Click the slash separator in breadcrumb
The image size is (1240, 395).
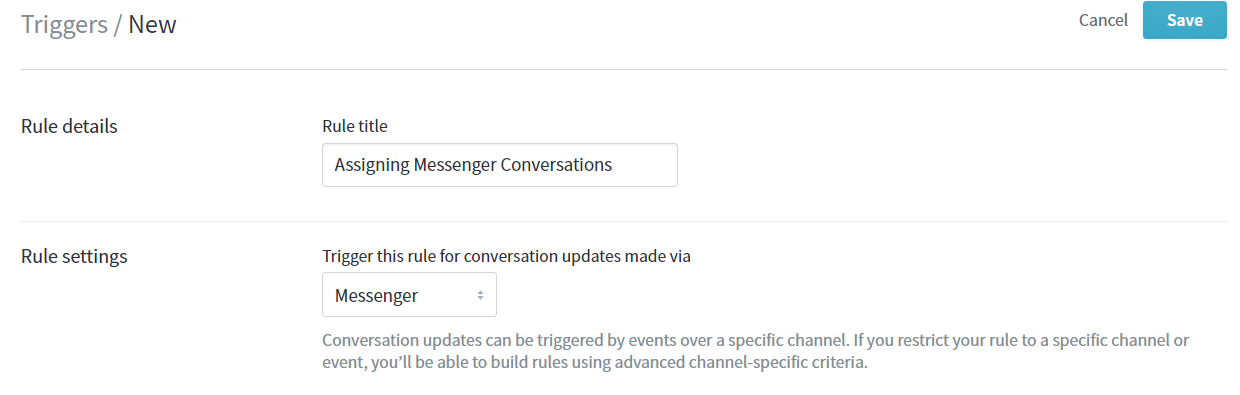click(117, 25)
